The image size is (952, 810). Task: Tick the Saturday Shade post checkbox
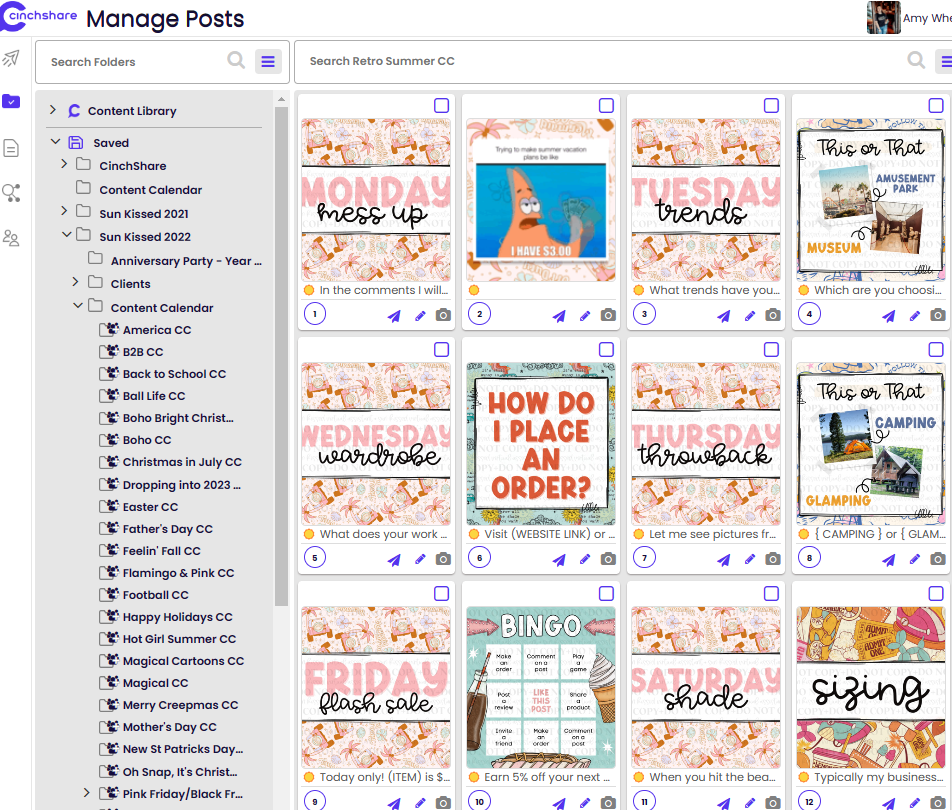[771, 594]
